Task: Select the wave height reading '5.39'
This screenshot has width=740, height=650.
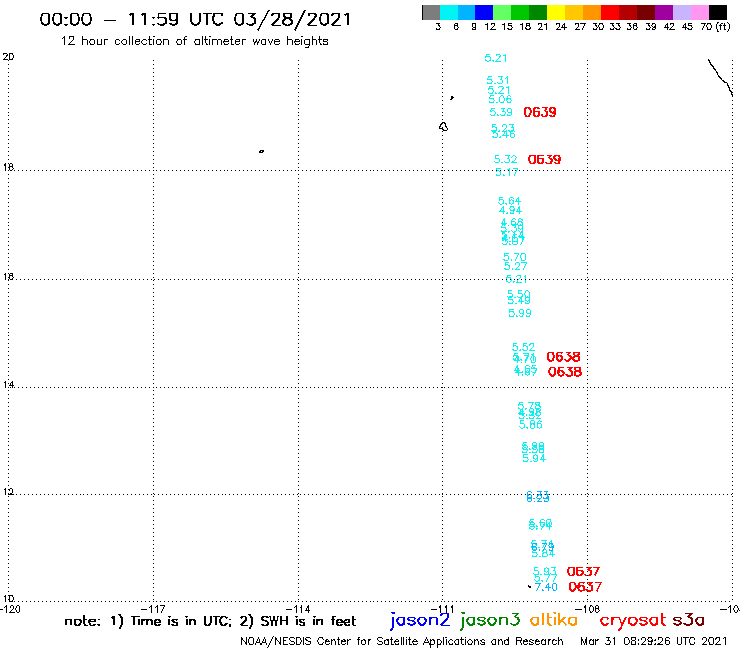Action: pos(501,112)
